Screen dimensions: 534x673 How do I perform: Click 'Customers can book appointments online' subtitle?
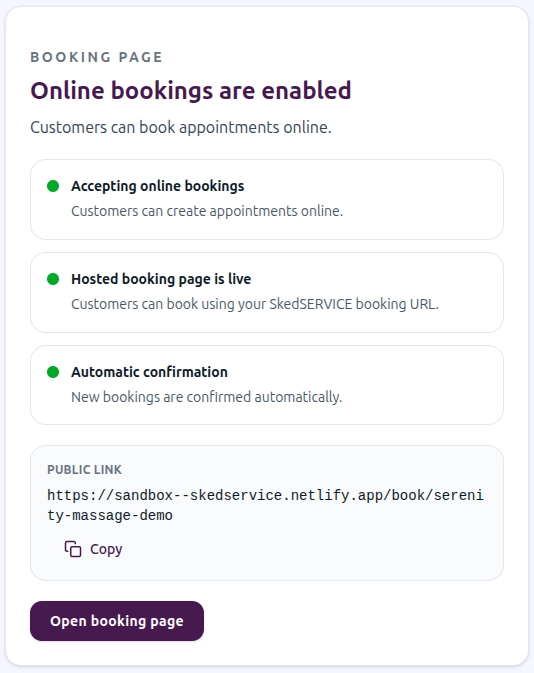[x=181, y=127]
